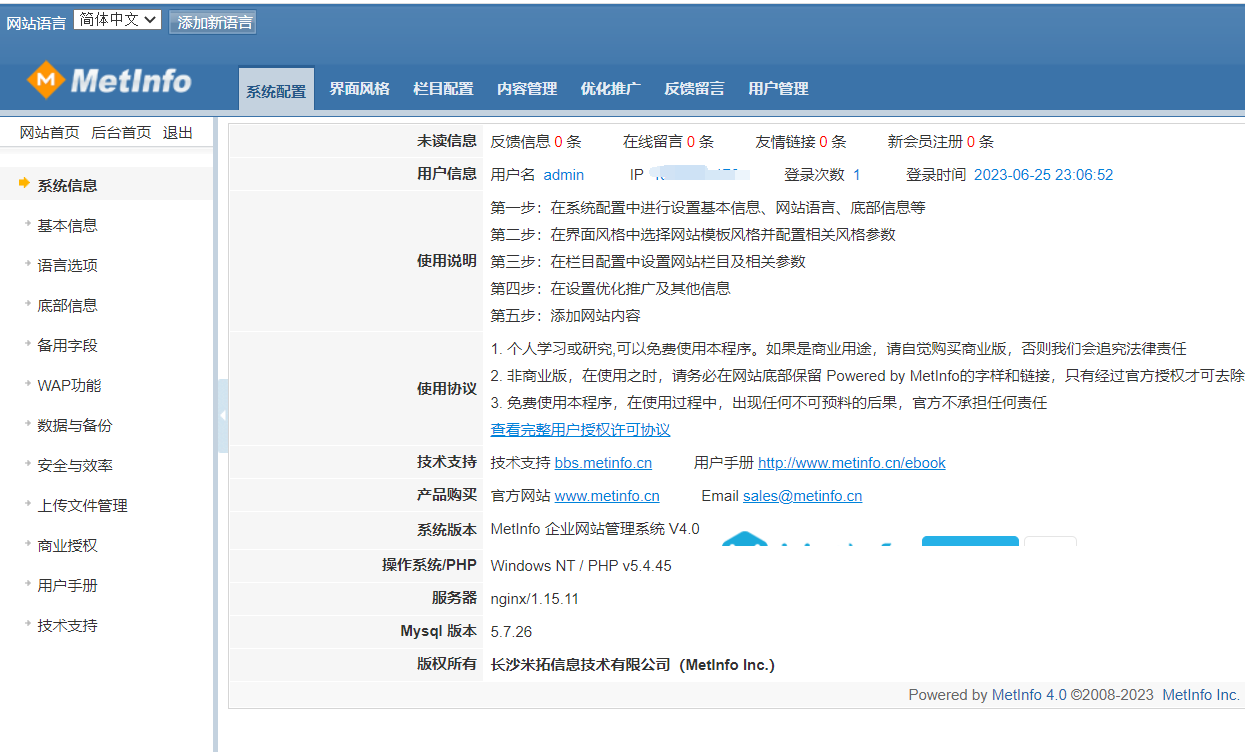
Task: Open the 栏目配置 tab
Action: click(x=443, y=89)
